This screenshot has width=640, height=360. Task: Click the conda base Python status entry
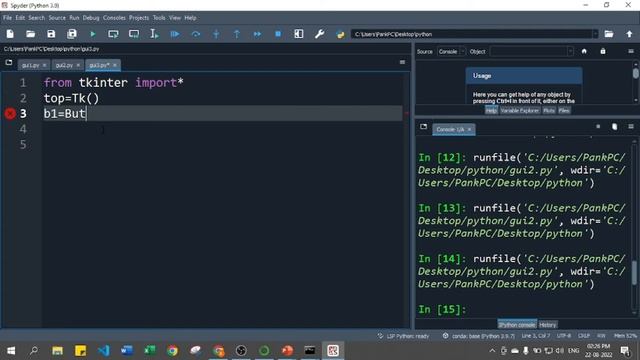(x=479, y=336)
